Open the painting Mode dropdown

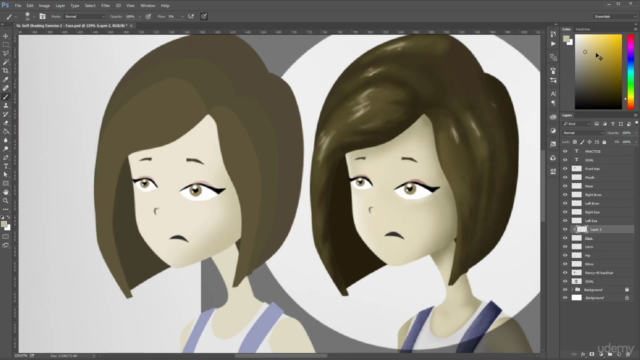[84, 16]
